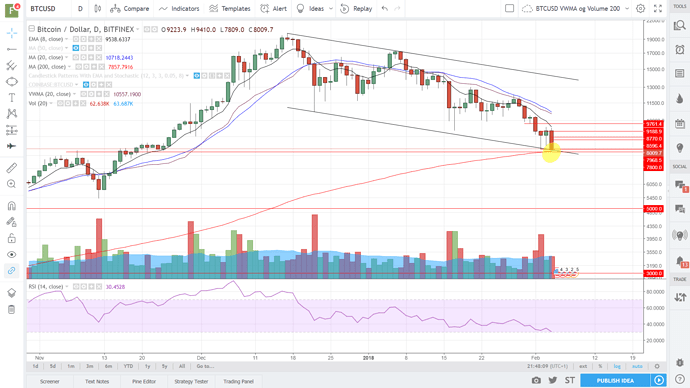Open the hotlists flame panel
This screenshot has height=388, width=690.
(x=679, y=99)
